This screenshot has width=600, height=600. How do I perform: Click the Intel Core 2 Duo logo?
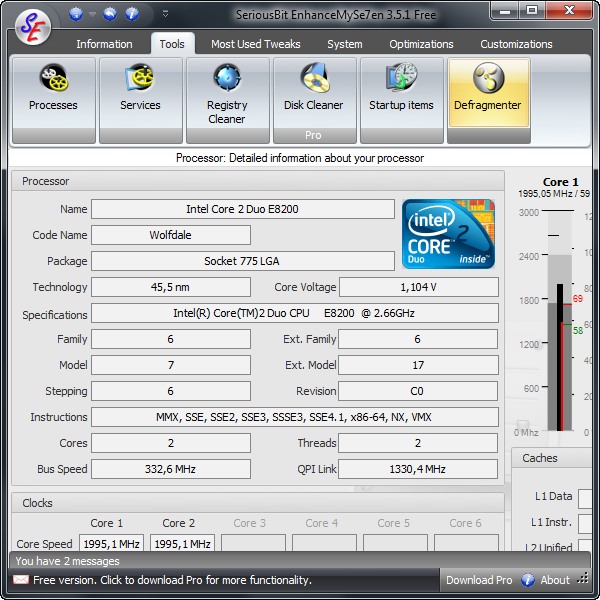[448, 234]
